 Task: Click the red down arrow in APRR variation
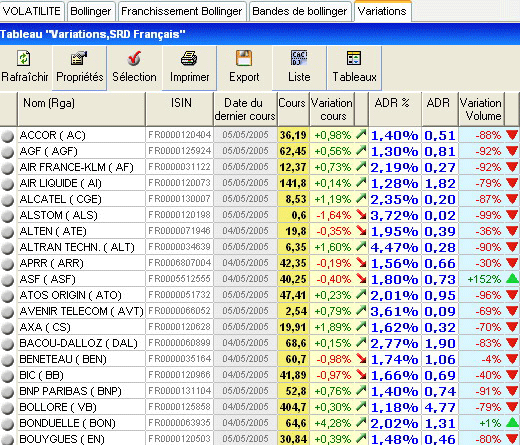(361, 263)
